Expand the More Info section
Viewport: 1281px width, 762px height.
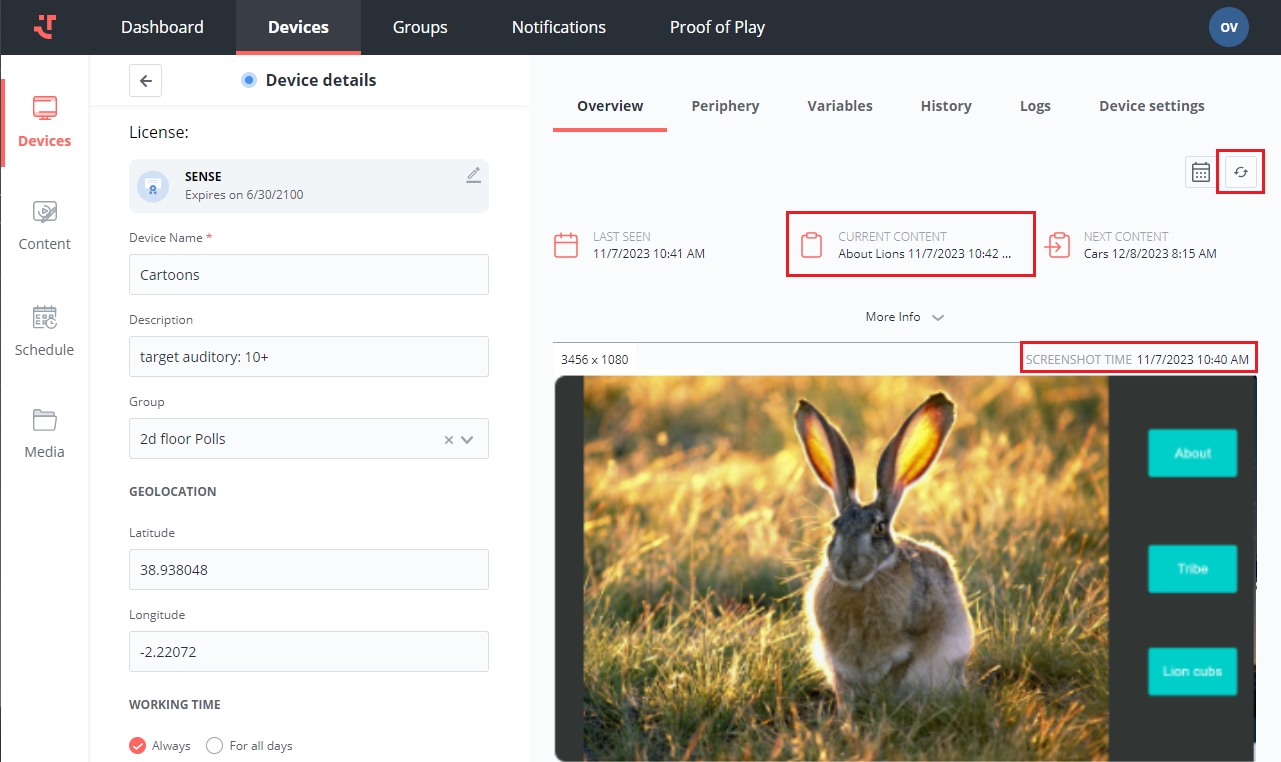904,317
